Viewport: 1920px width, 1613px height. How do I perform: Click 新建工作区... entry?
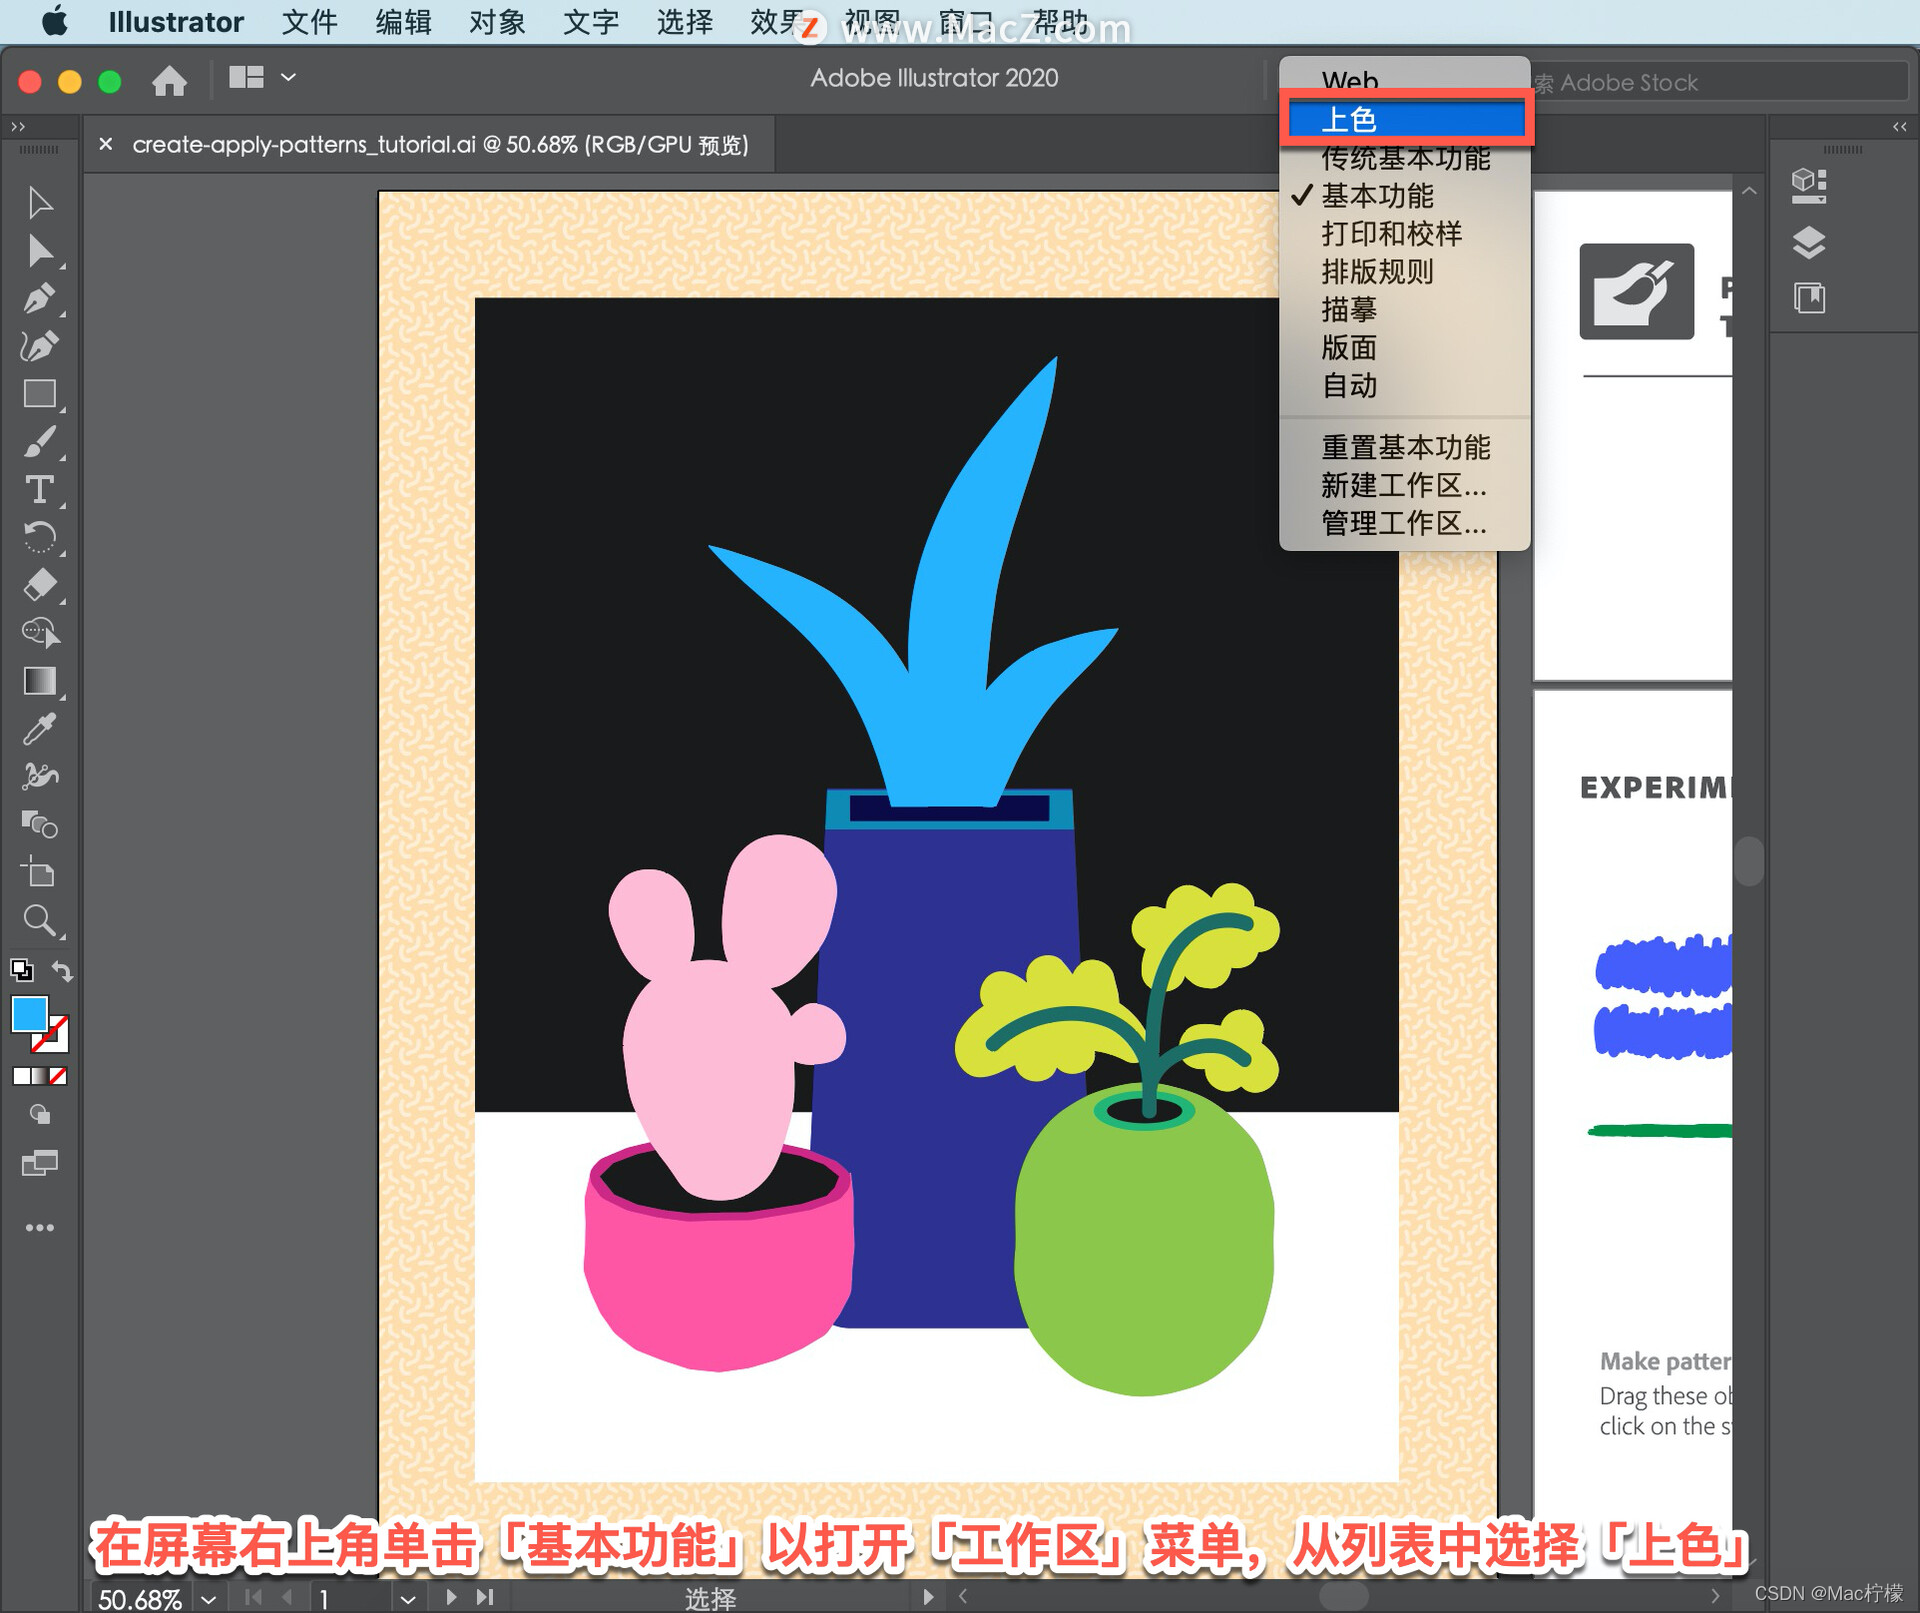(1404, 486)
